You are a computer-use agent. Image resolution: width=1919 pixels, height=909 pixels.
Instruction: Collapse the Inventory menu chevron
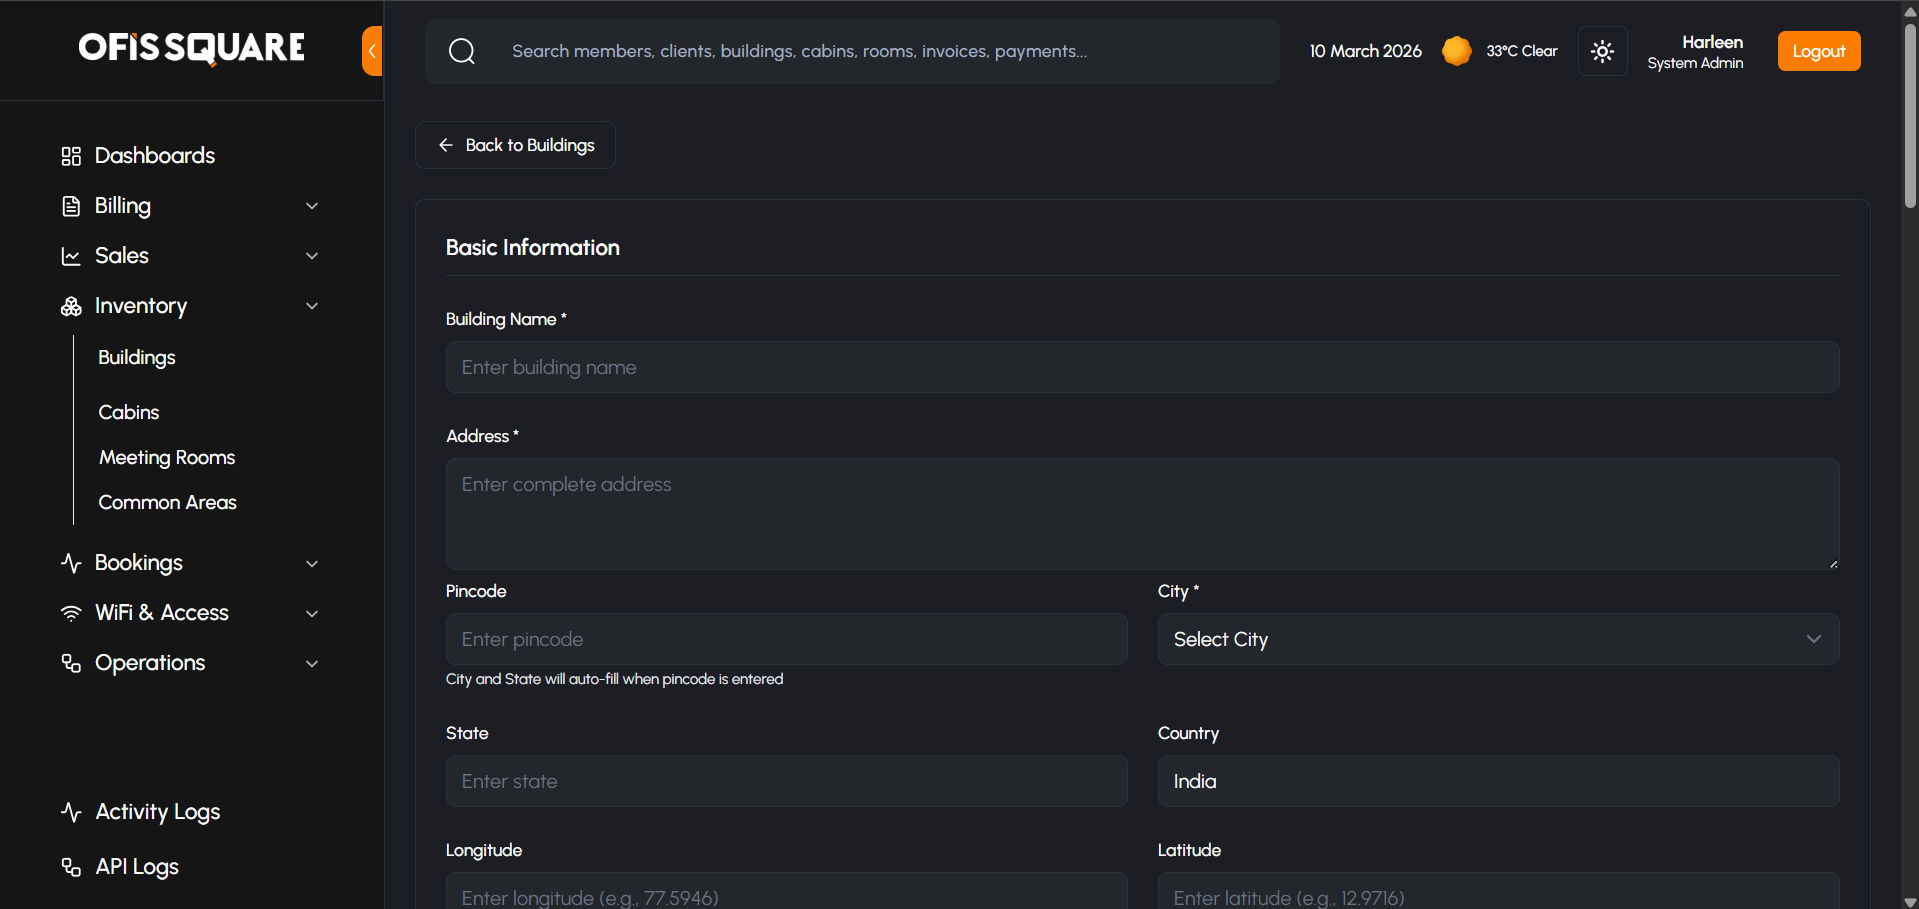coord(312,306)
